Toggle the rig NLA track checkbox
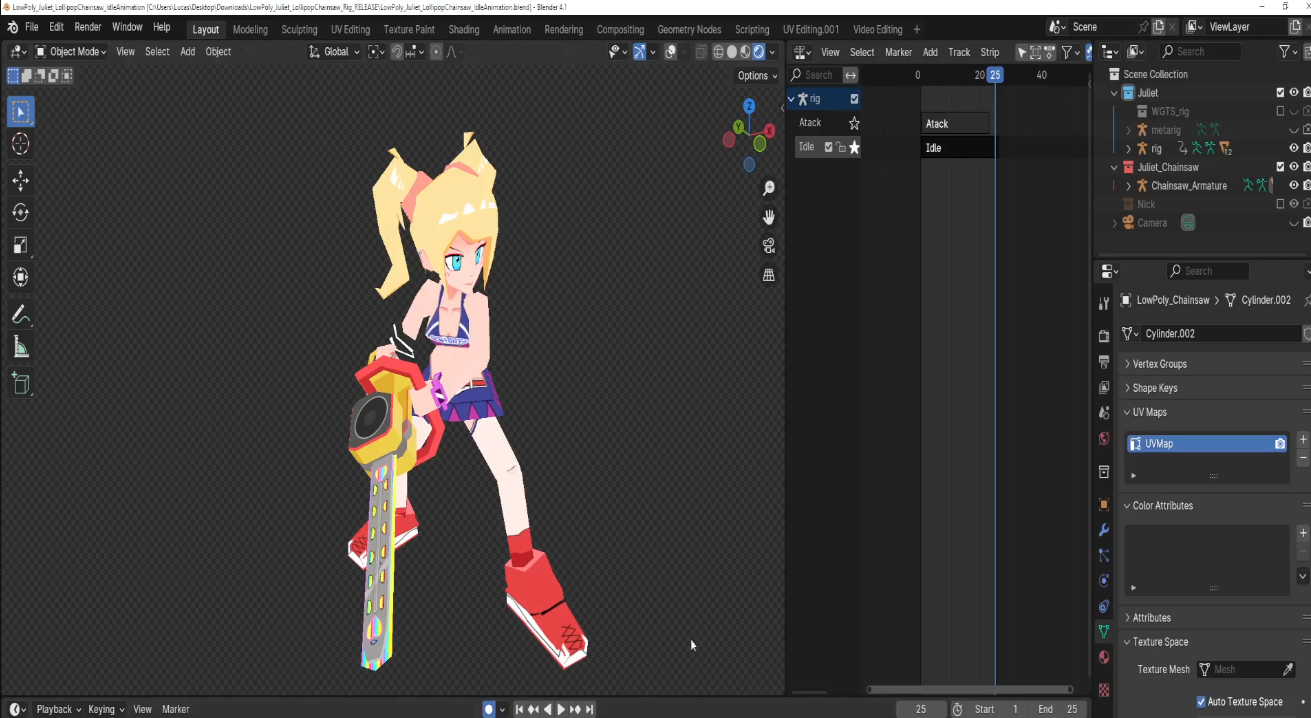 coord(854,99)
